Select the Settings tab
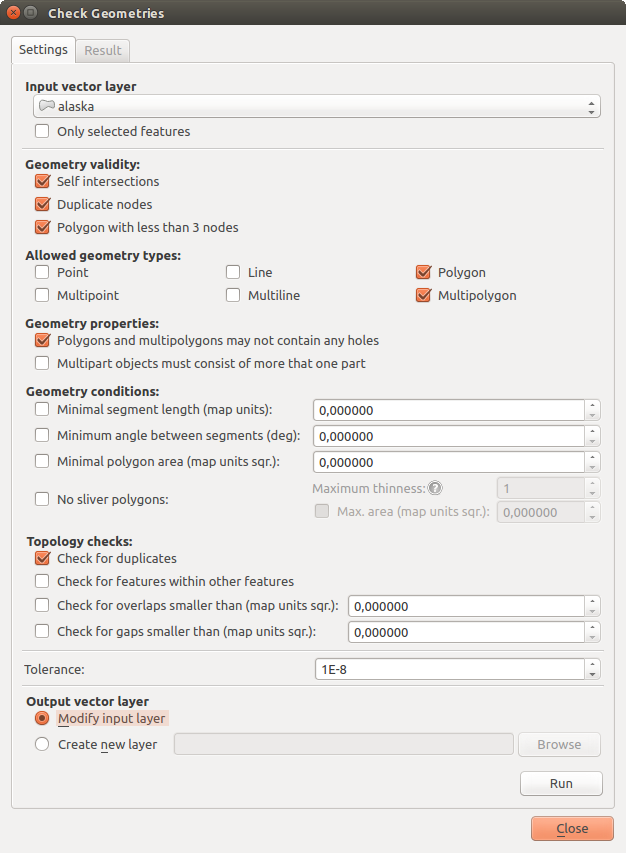The image size is (626, 853). (44, 49)
